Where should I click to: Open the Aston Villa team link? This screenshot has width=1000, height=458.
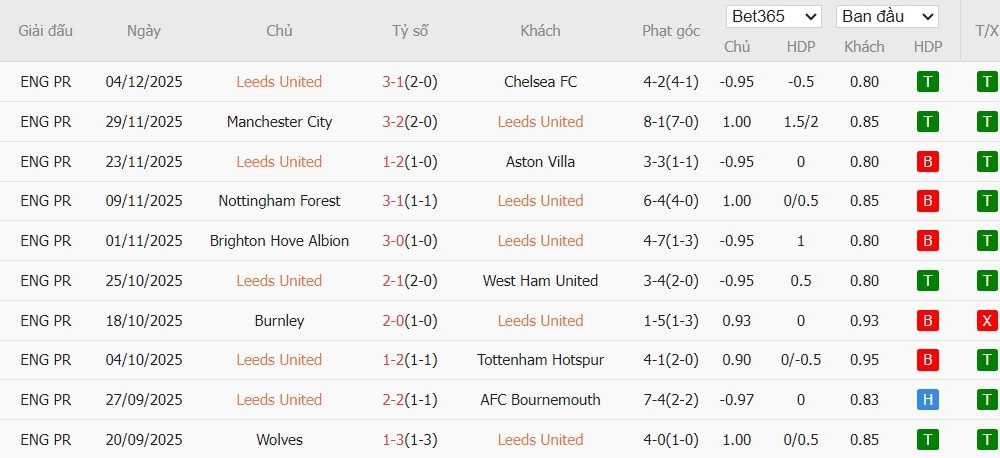click(540, 162)
